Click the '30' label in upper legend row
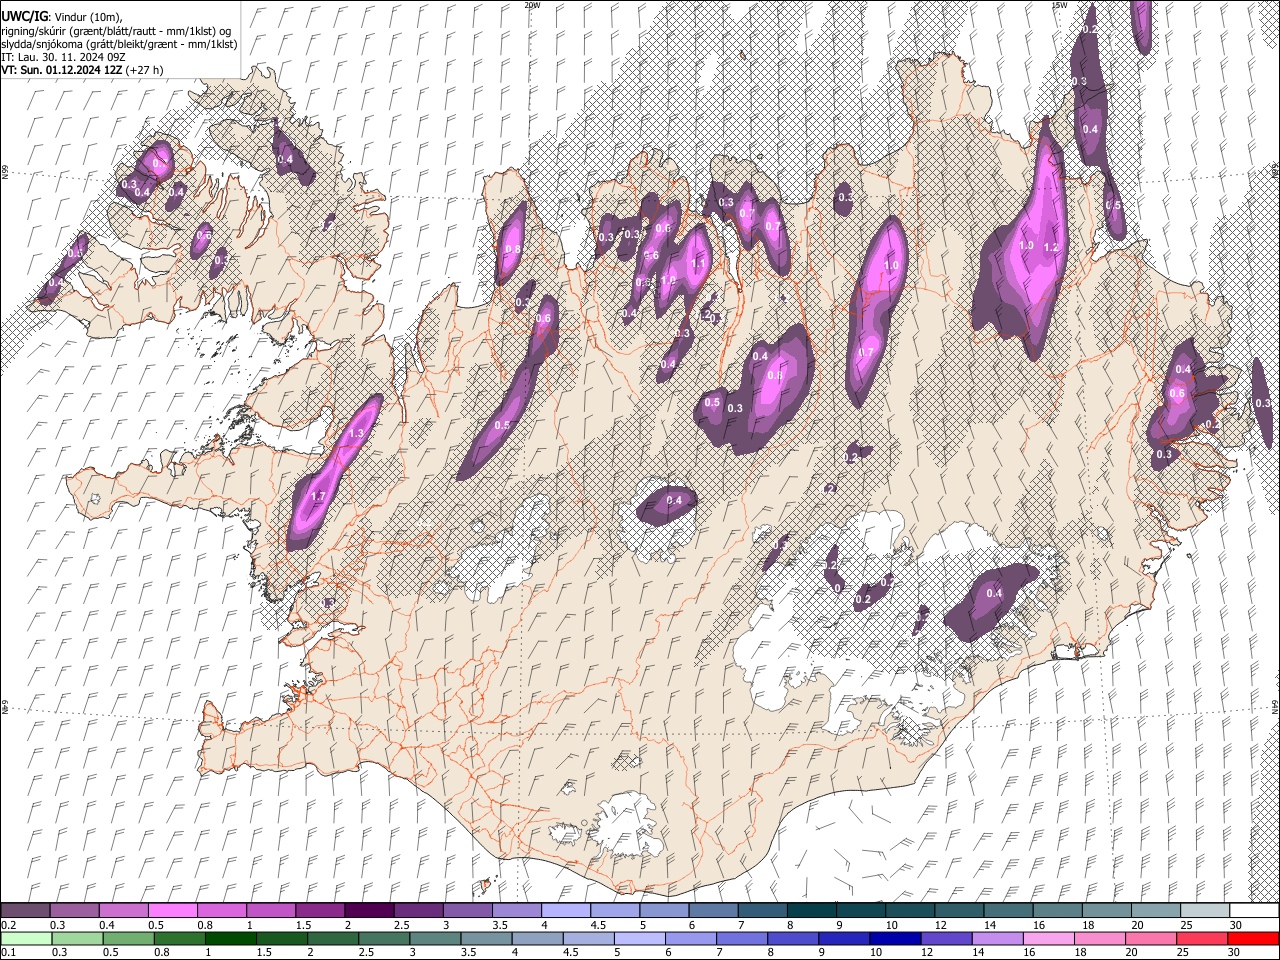1280x960 pixels. (x=1235, y=925)
